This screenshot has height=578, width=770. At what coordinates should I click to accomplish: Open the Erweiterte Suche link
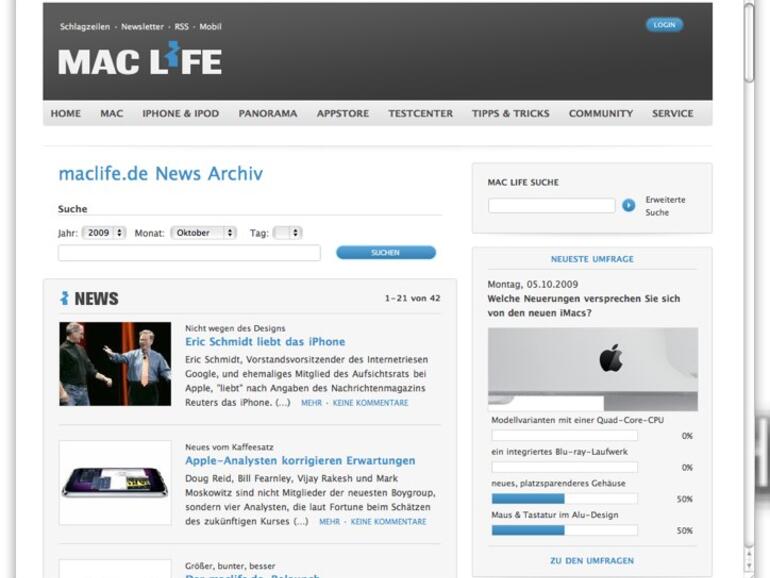[x=665, y=206]
